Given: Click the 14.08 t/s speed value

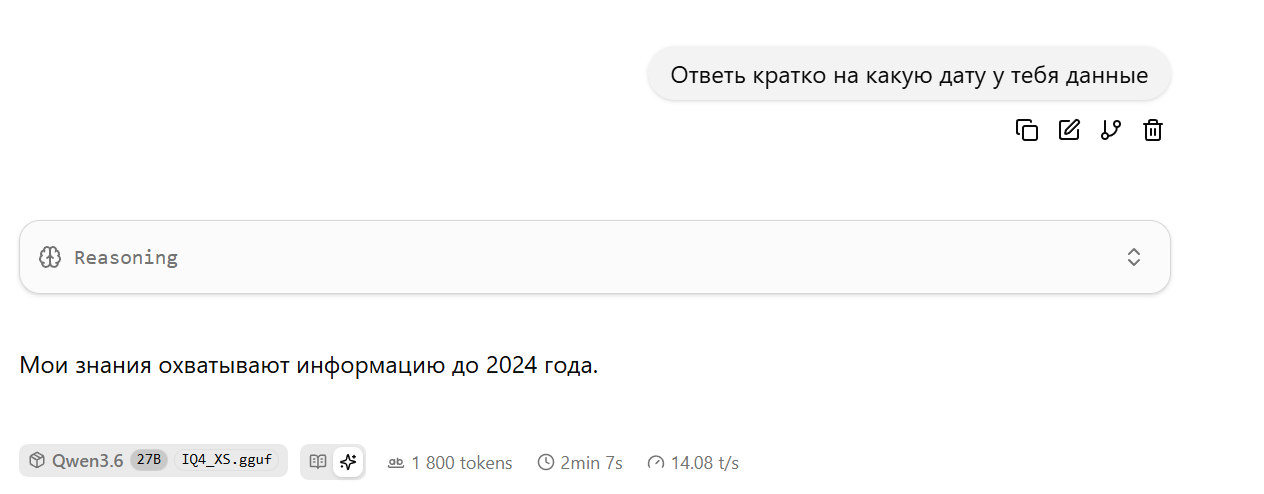Looking at the screenshot, I should (x=705, y=463).
